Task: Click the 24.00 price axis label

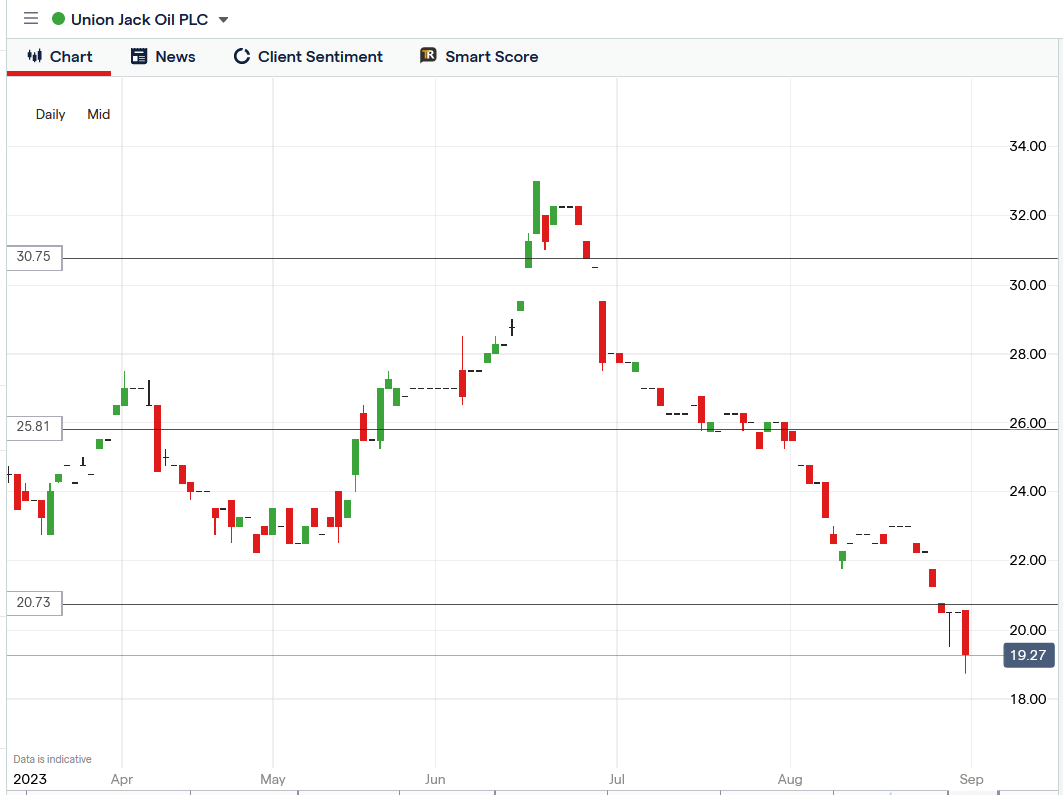Action: [x=1028, y=491]
